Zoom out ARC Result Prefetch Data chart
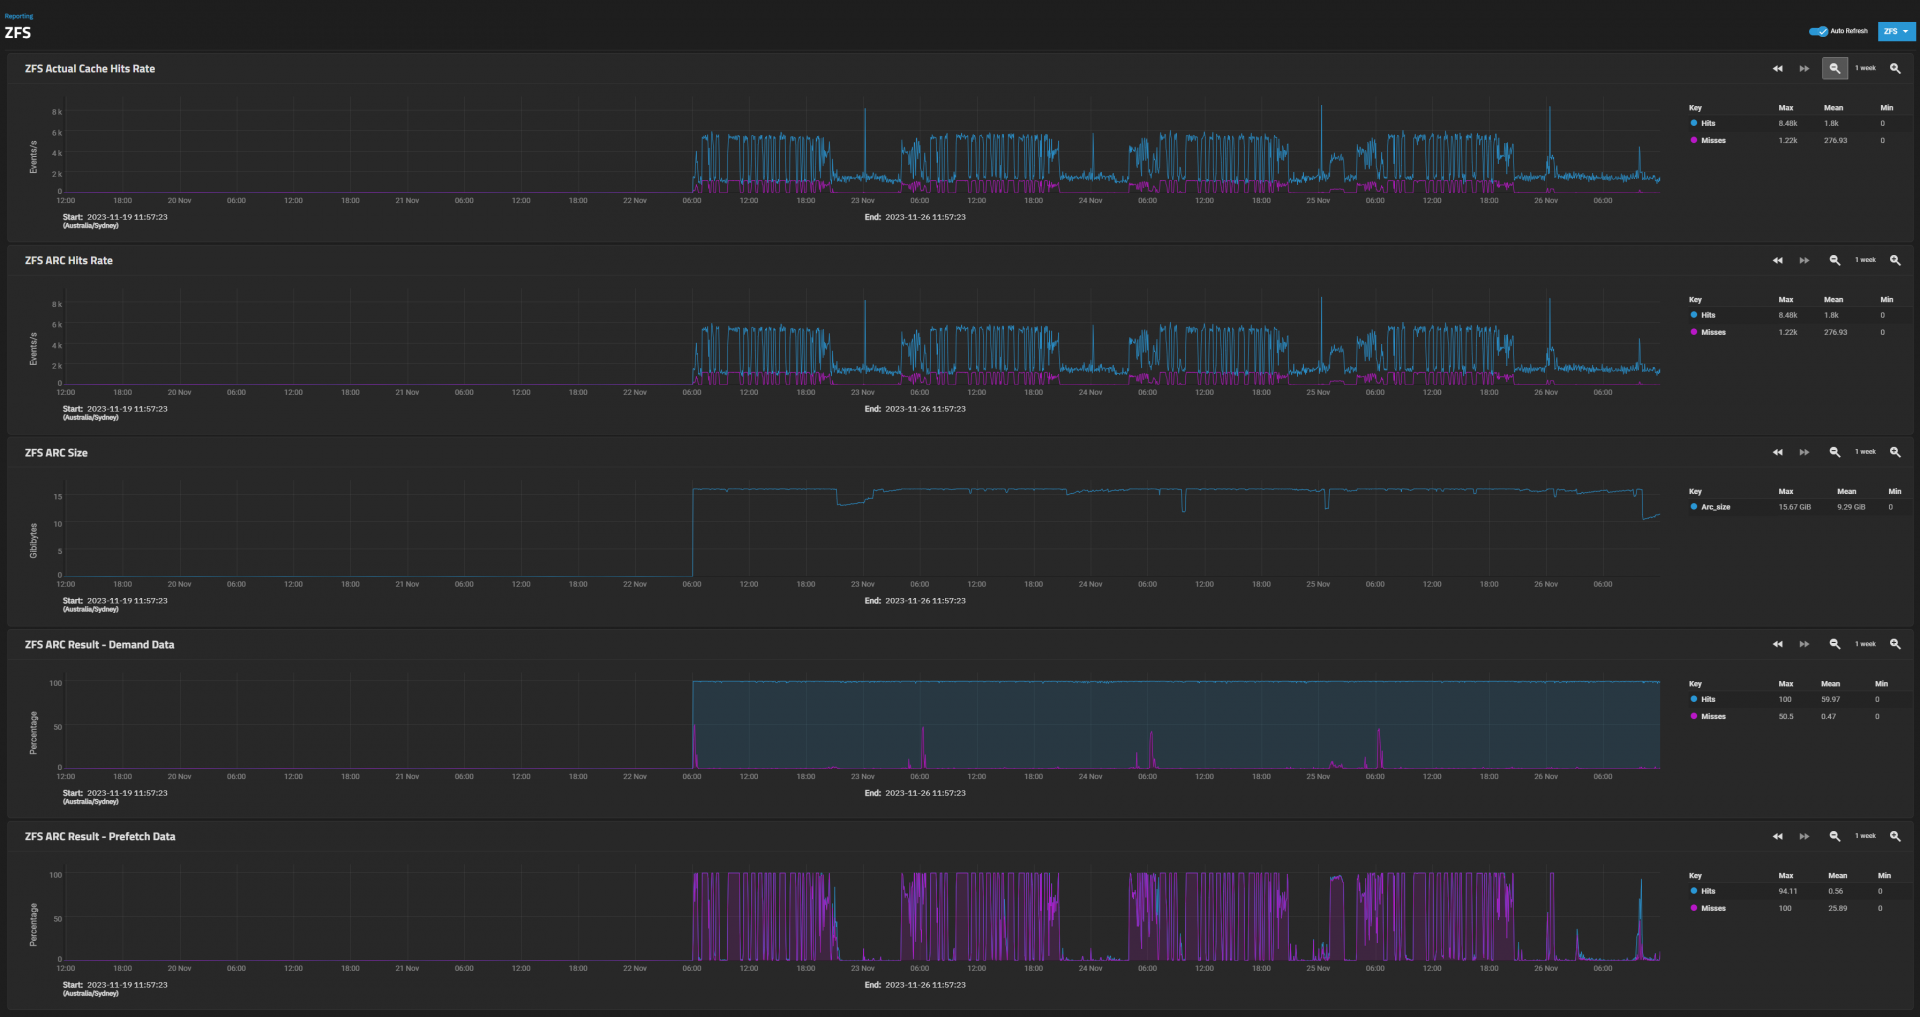This screenshot has width=1920, height=1017. click(x=1834, y=837)
